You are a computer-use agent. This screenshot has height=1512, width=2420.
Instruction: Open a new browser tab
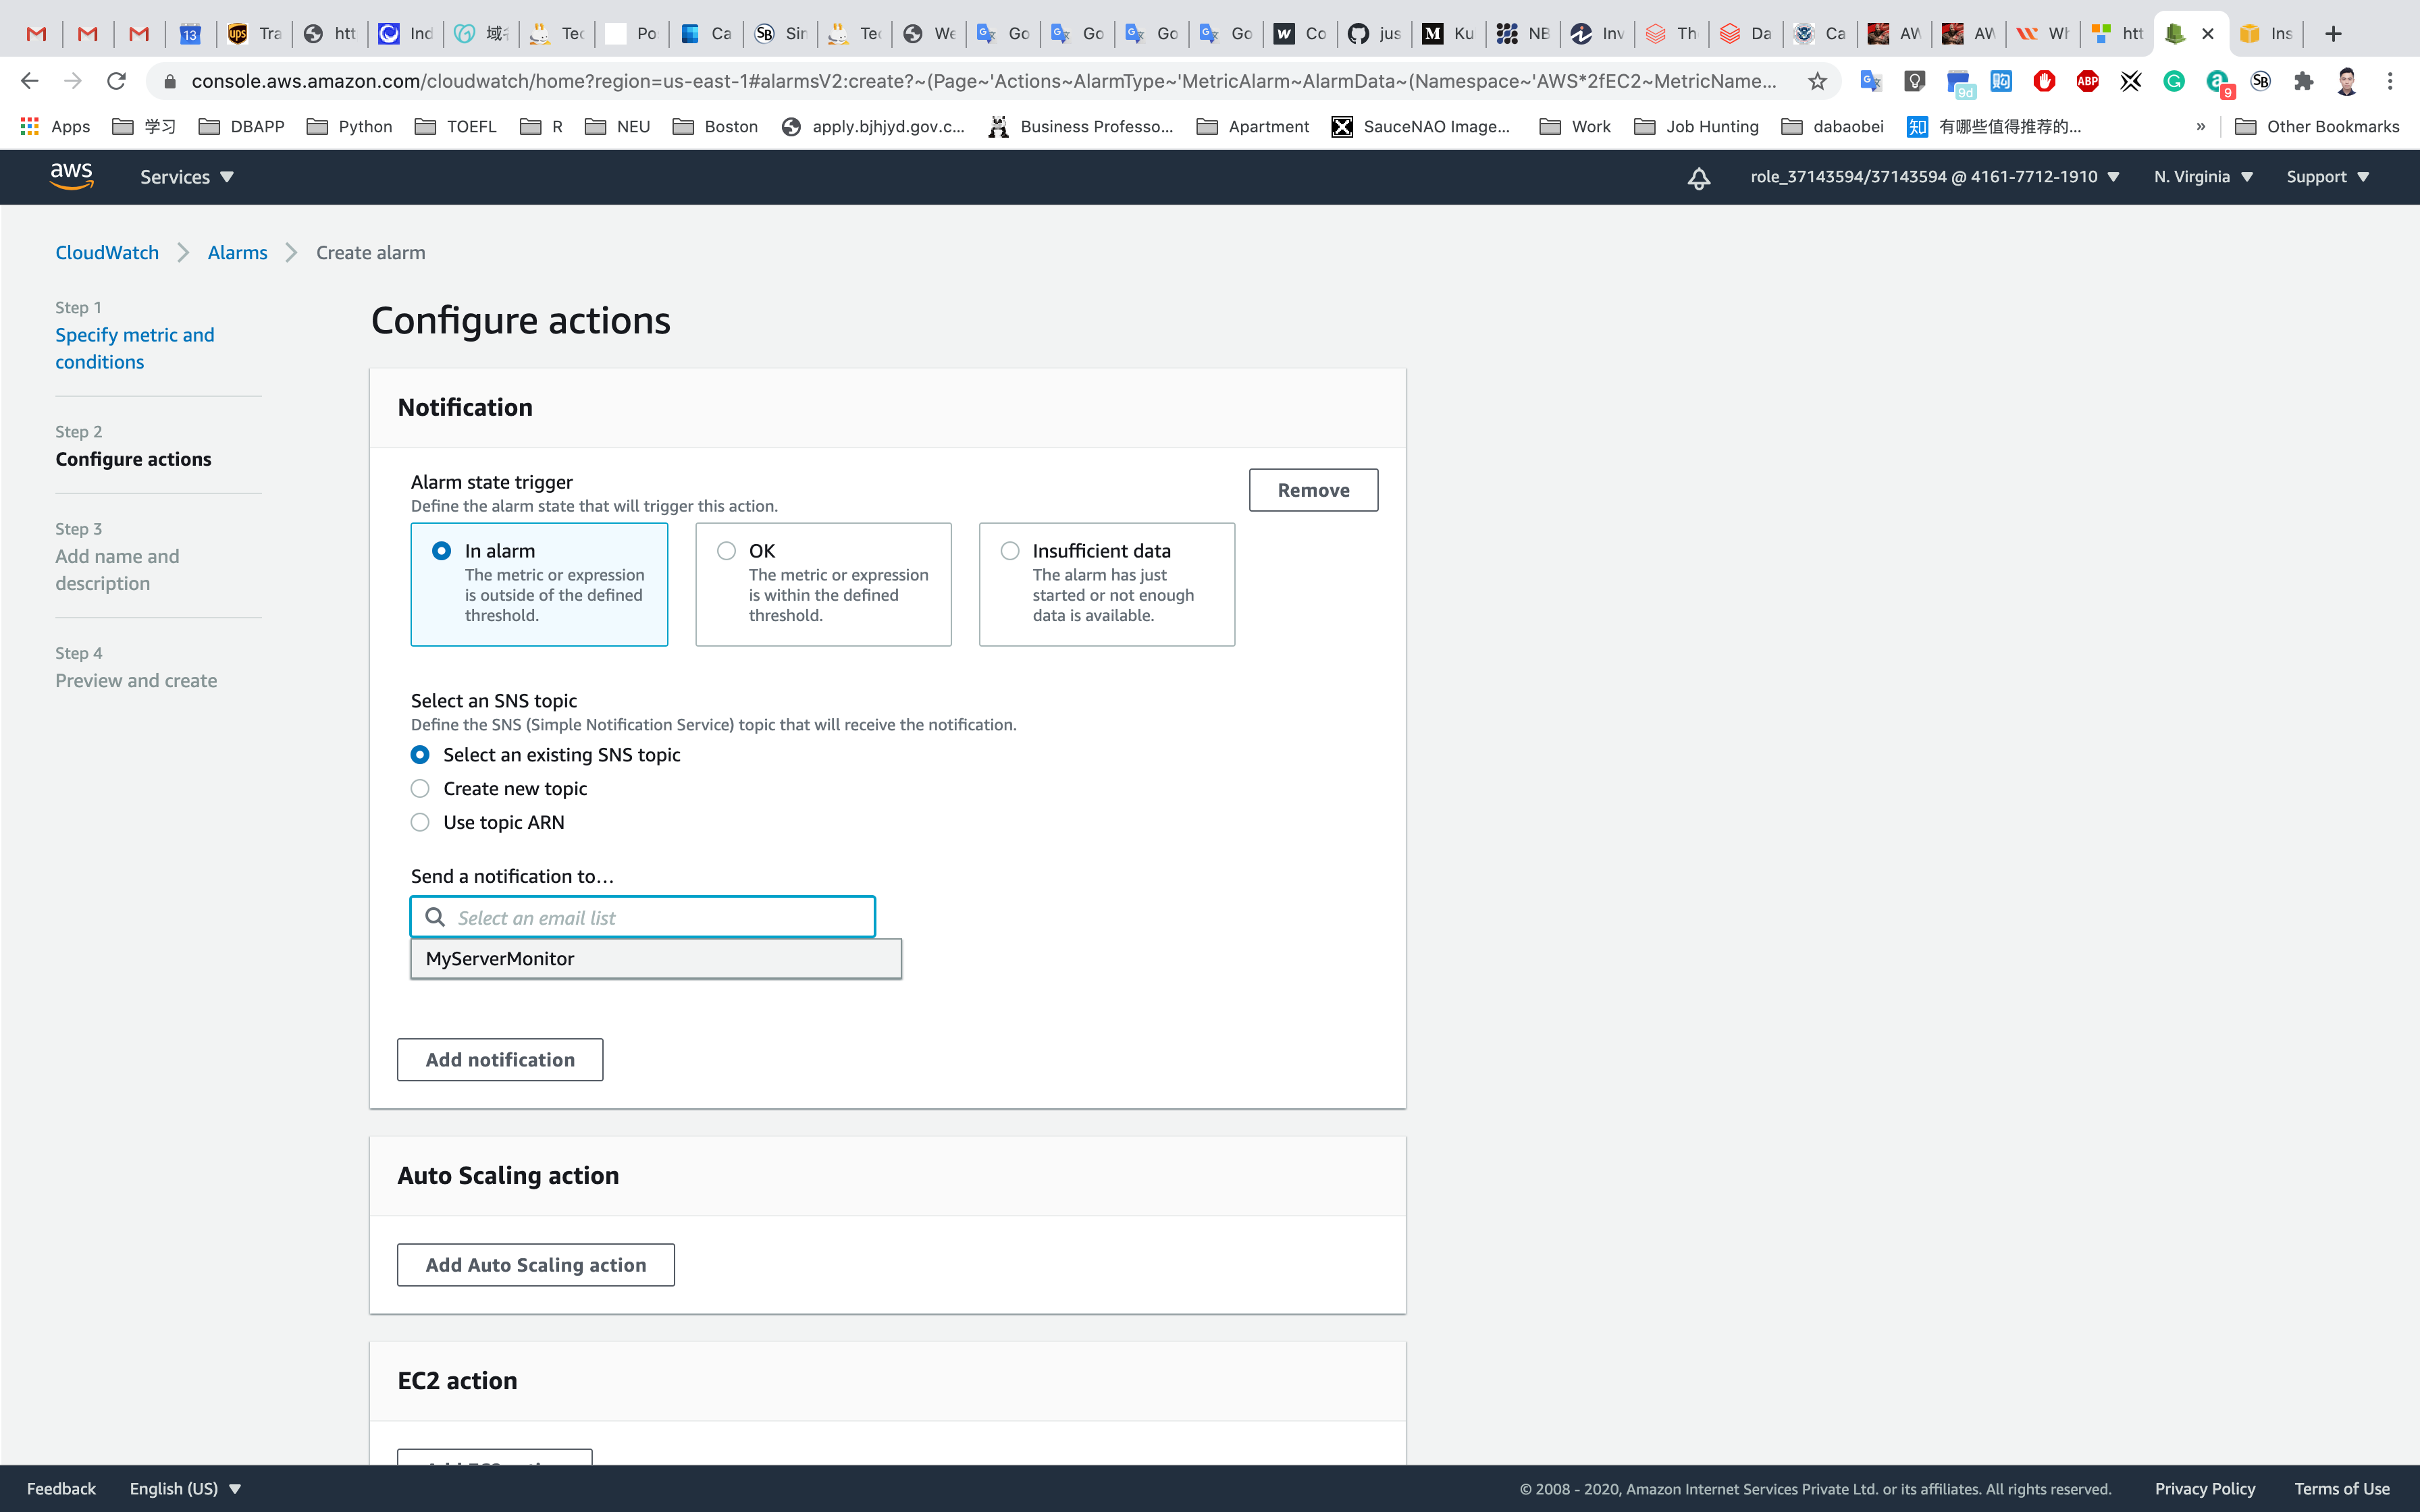pyautogui.click(x=2333, y=33)
